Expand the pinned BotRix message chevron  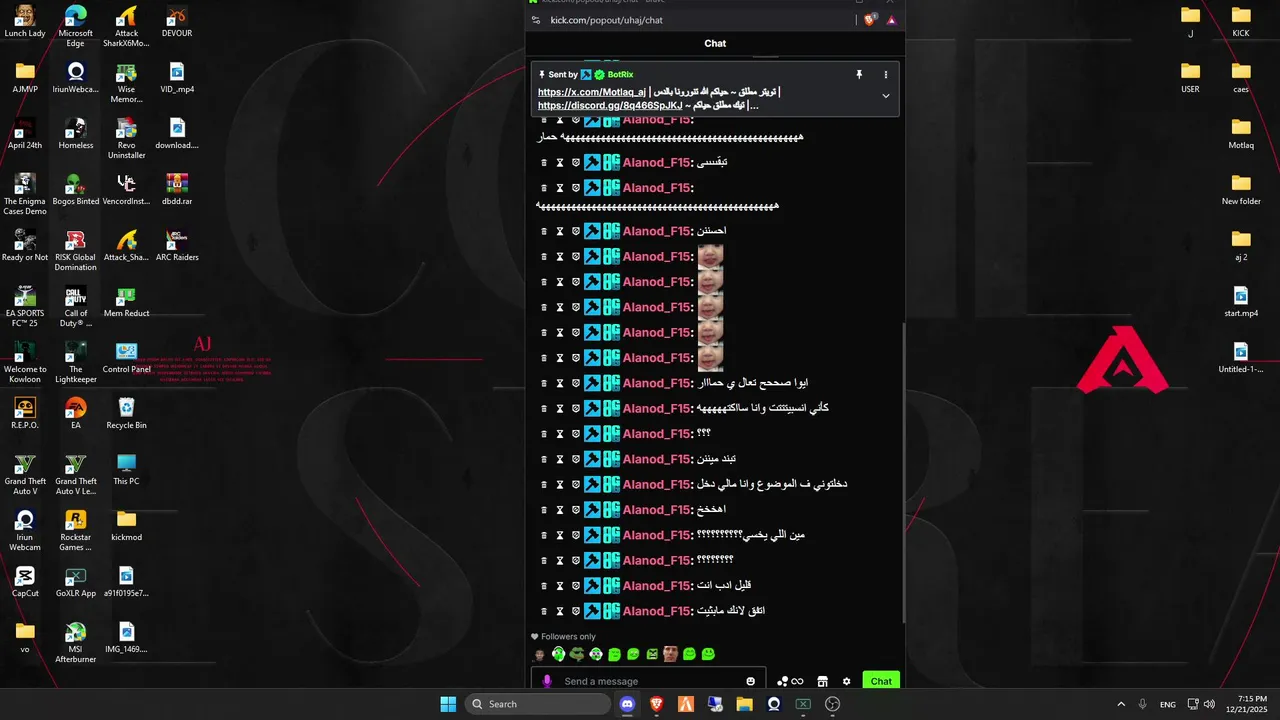pyautogui.click(x=885, y=96)
